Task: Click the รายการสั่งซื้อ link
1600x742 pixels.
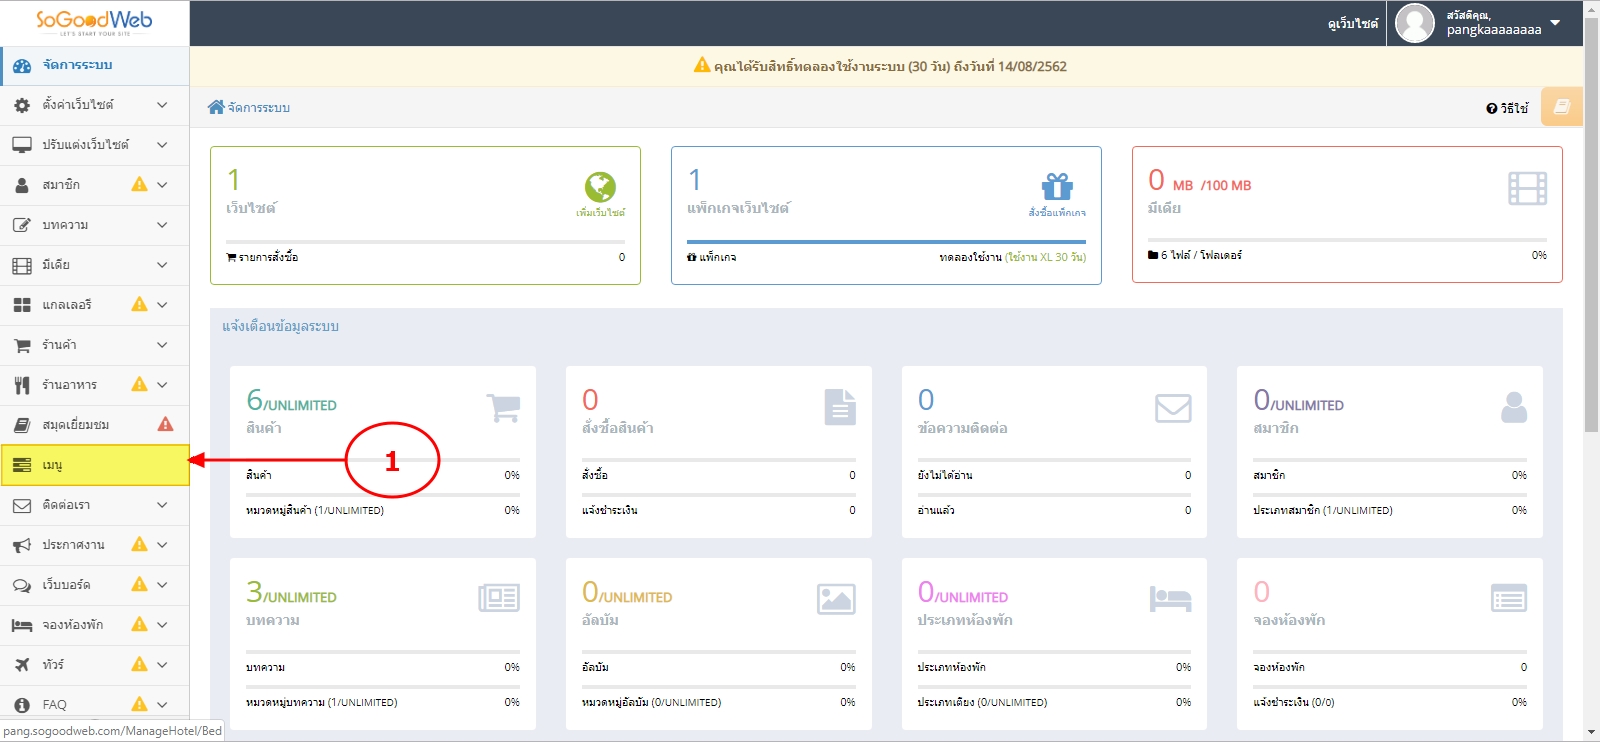Action: (262, 257)
